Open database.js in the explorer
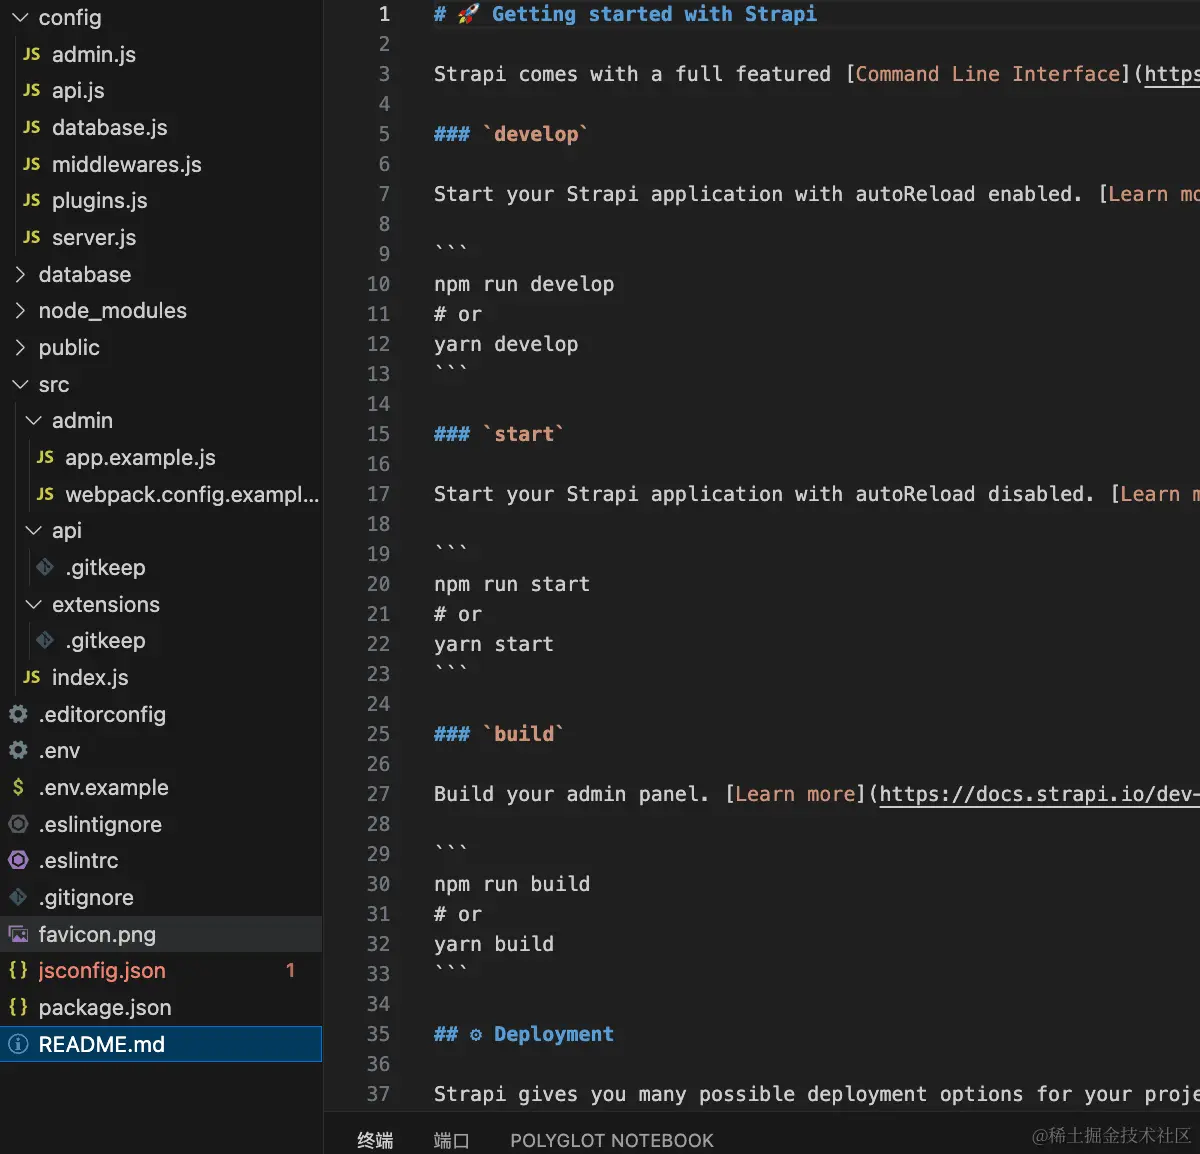Screen dimensions: 1200x1154 pyautogui.click(x=110, y=128)
